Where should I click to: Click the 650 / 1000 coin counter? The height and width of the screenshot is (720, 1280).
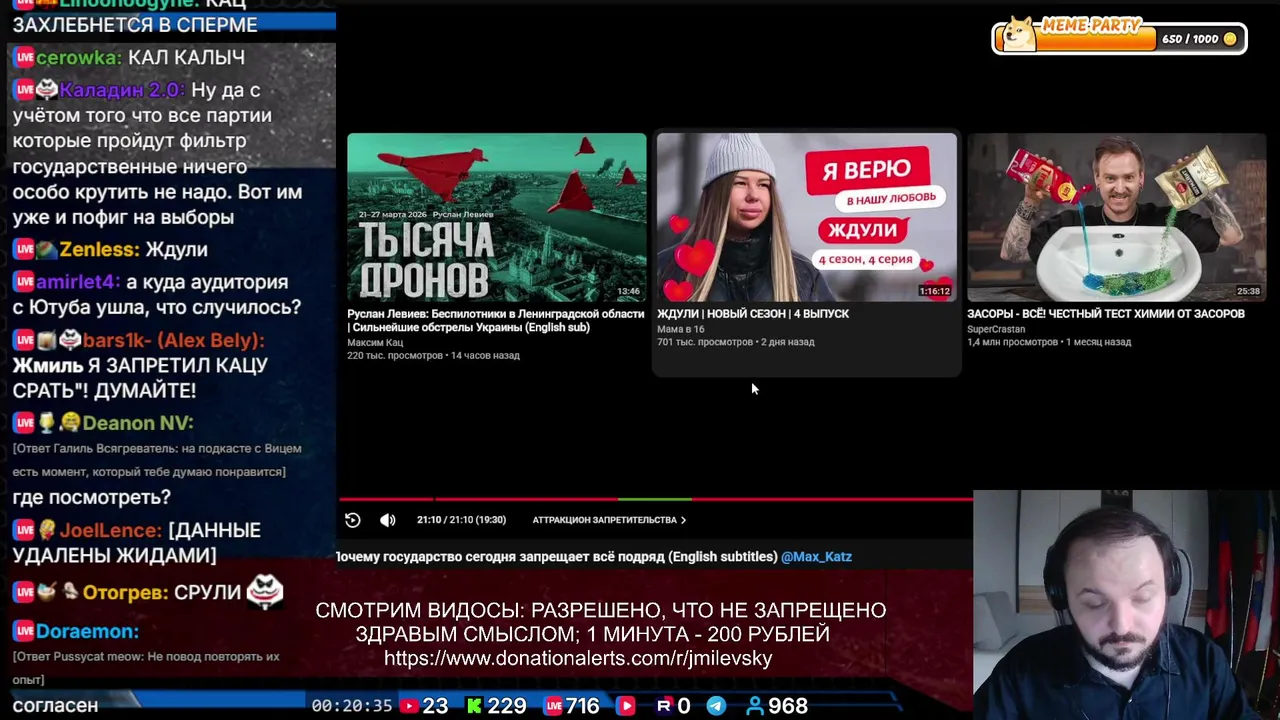(1199, 39)
